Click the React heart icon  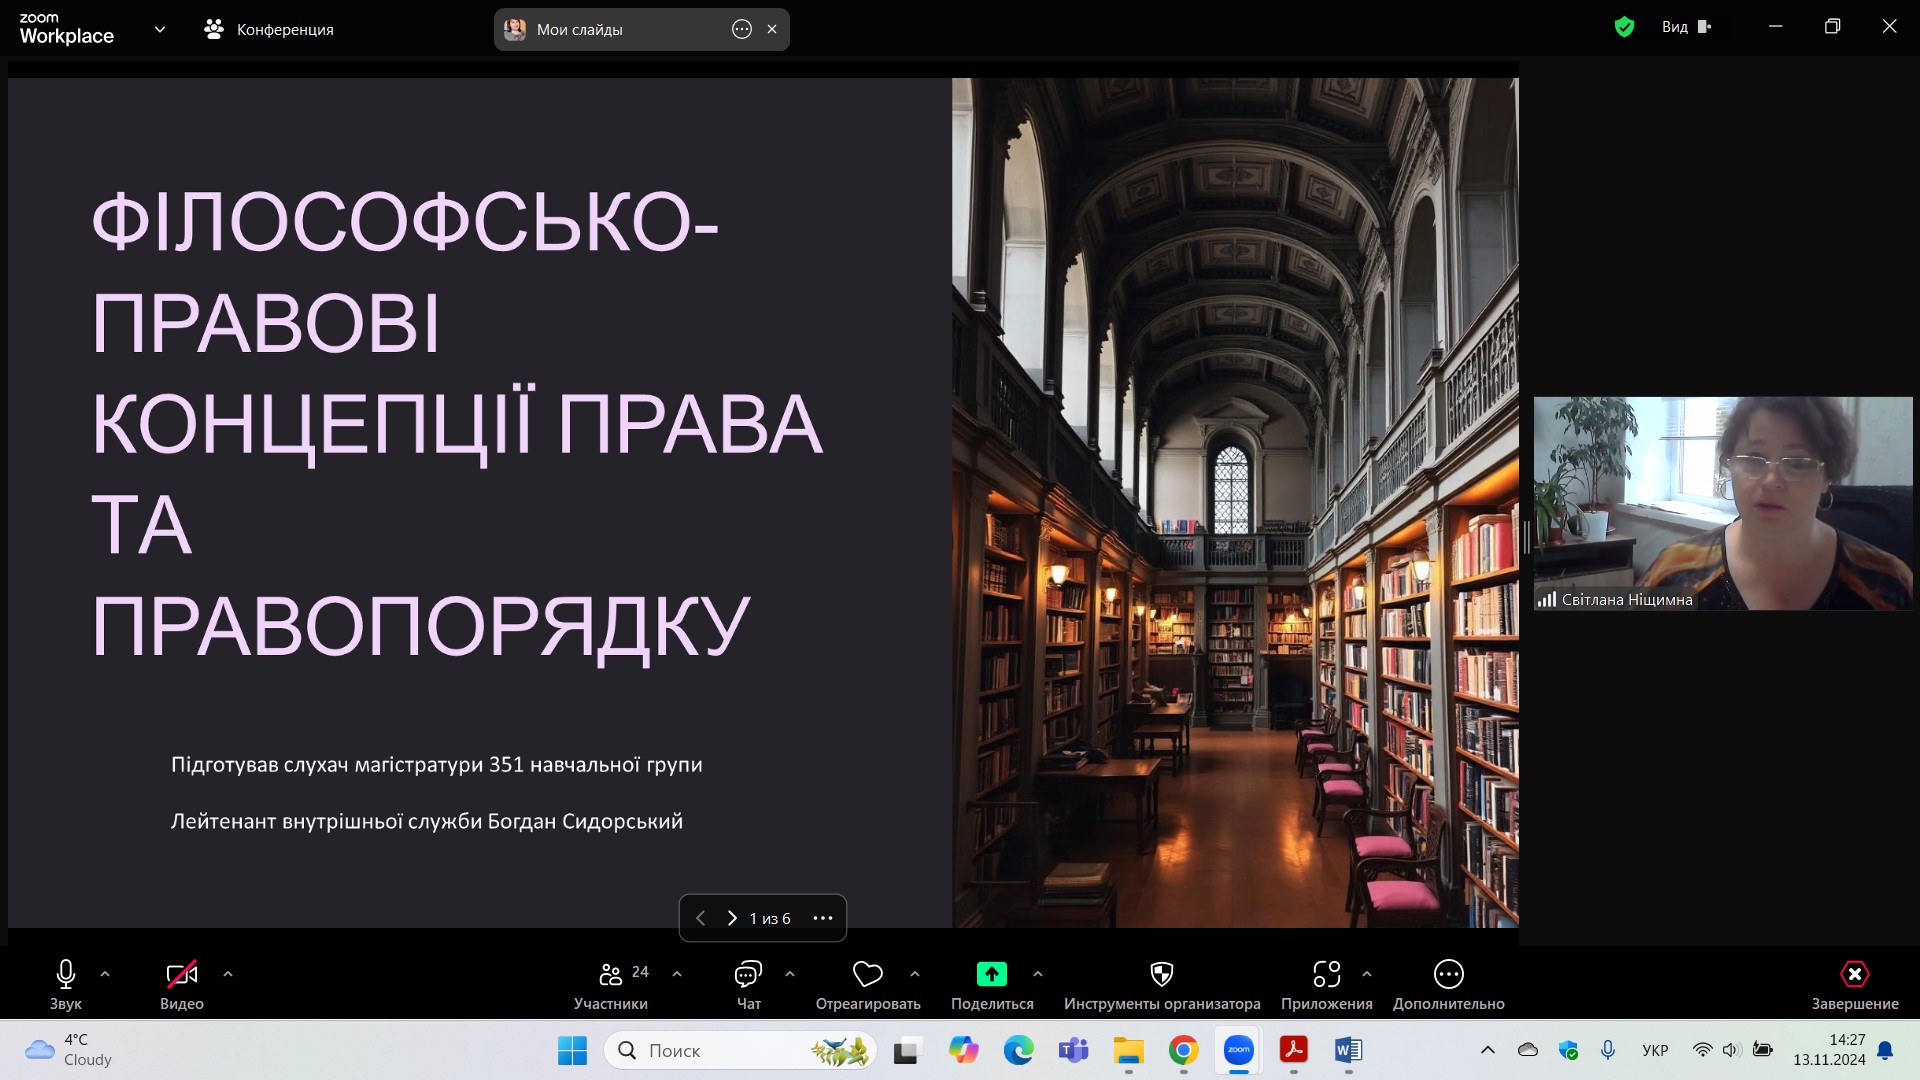867,974
